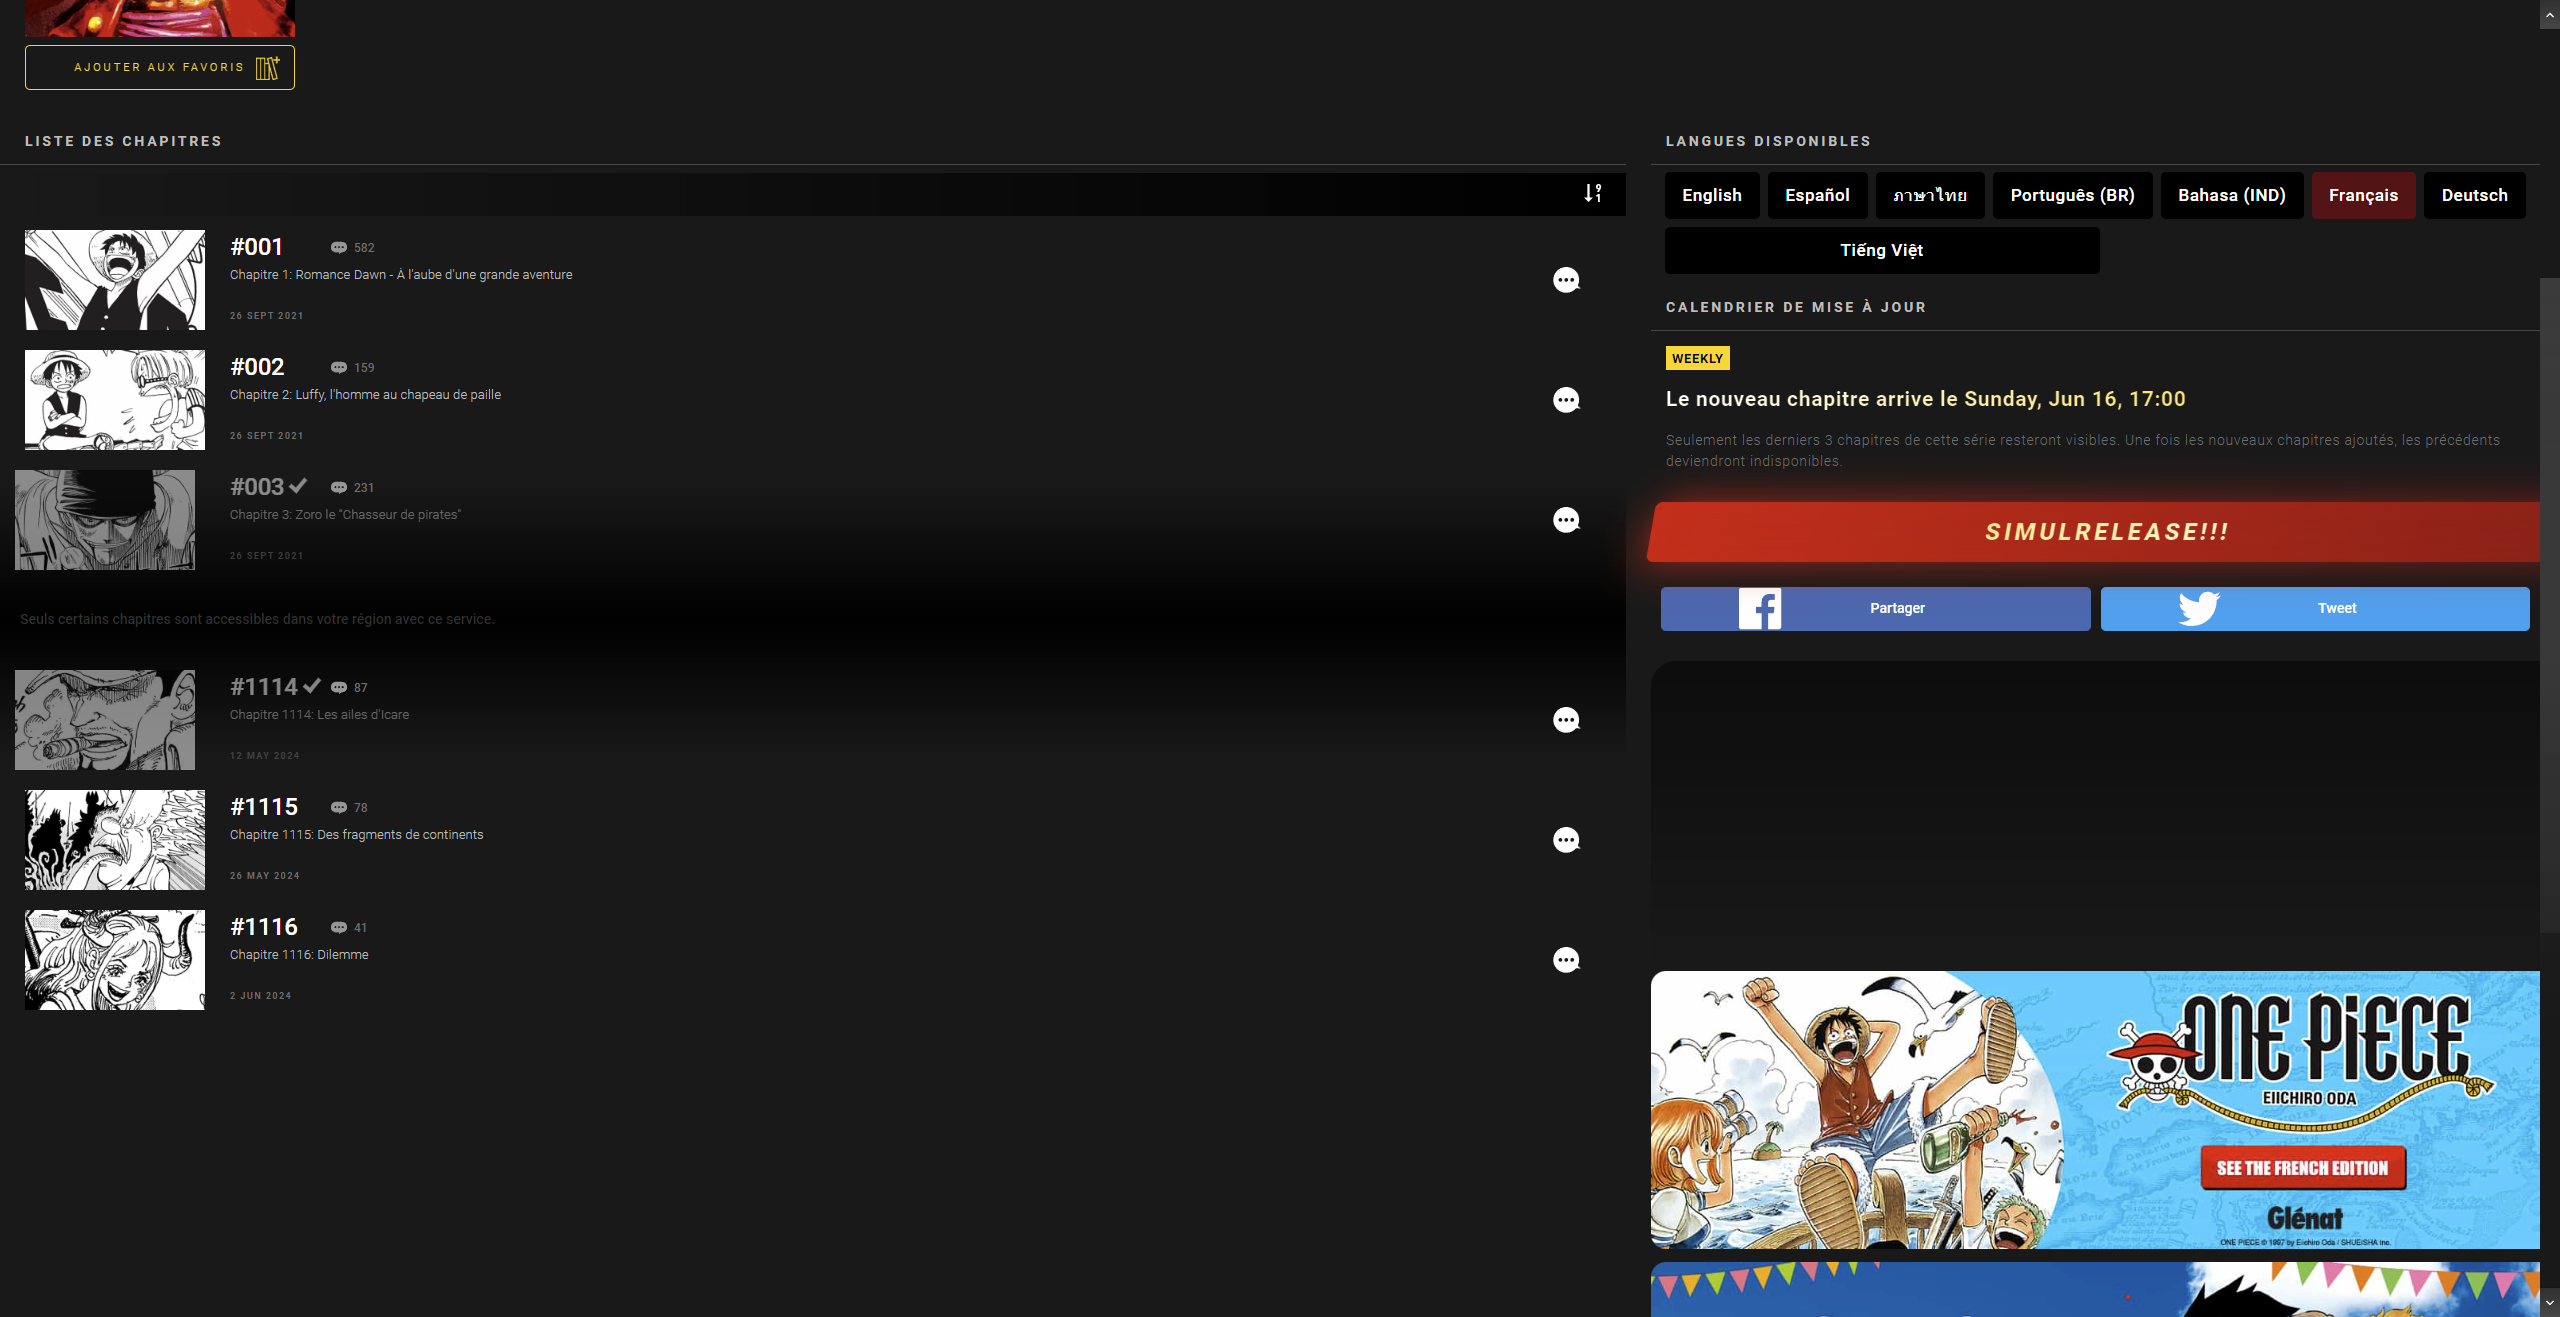Viewport: 2560px width, 1317px height.
Task: Click See the French Edition banner button
Action: [x=2302, y=1168]
